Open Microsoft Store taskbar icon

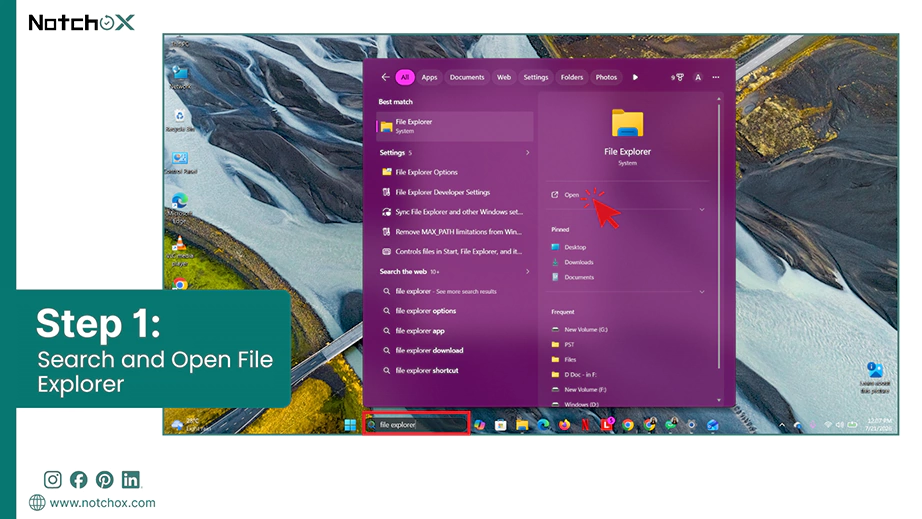pyautogui.click(x=500, y=425)
